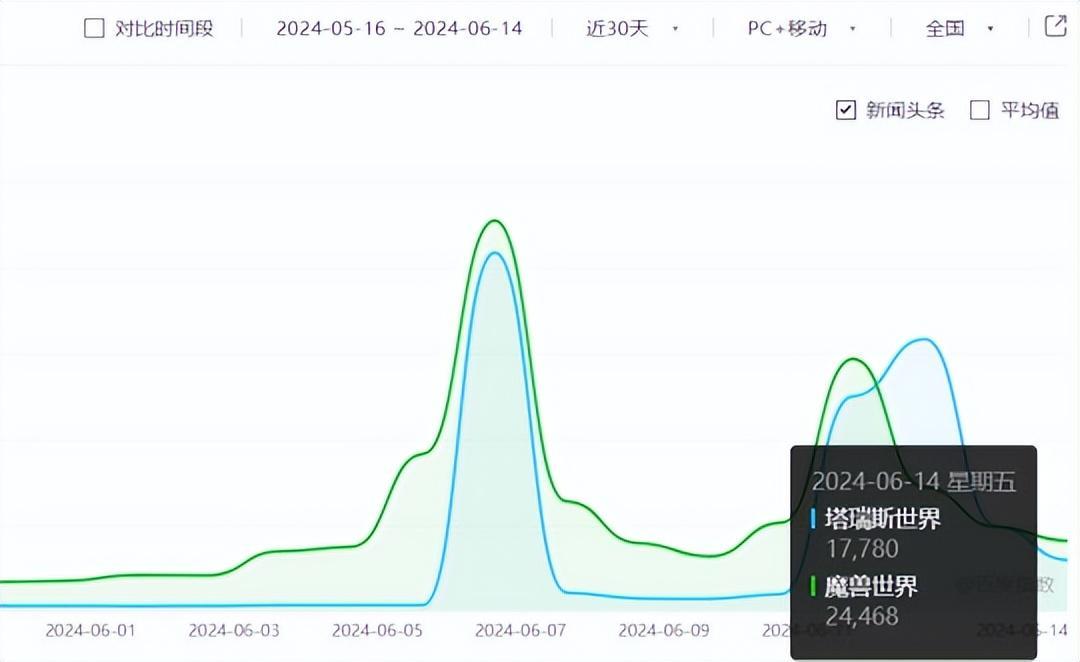The image size is (1080, 662).
Task: Click 魔兽世界 in the tooltip
Action: [870, 586]
